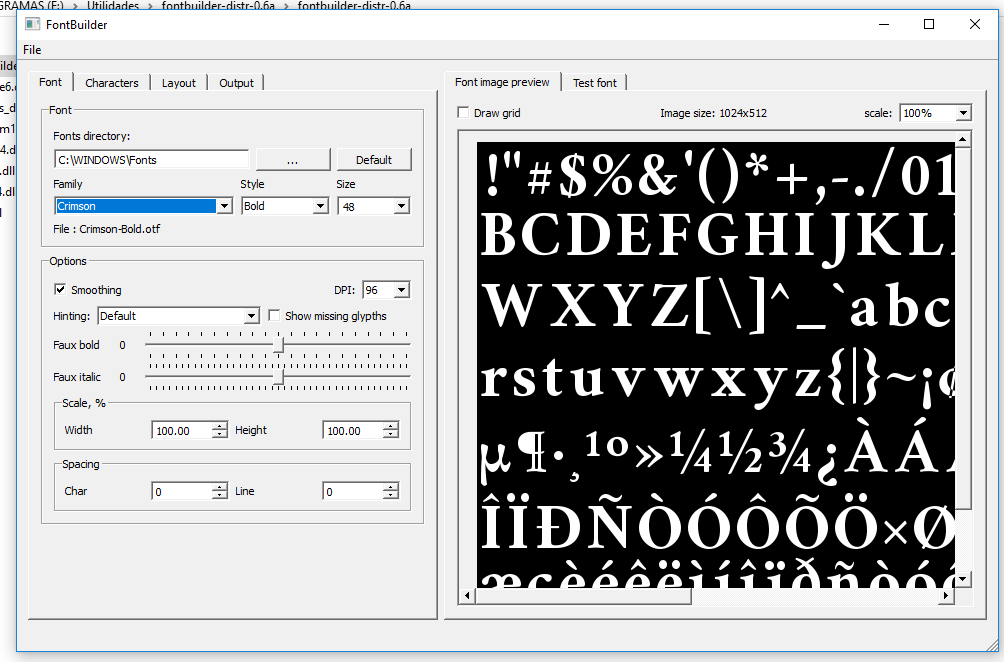Switch to the Characters tab
Viewport: 1004px width, 662px height.
tap(111, 83)
